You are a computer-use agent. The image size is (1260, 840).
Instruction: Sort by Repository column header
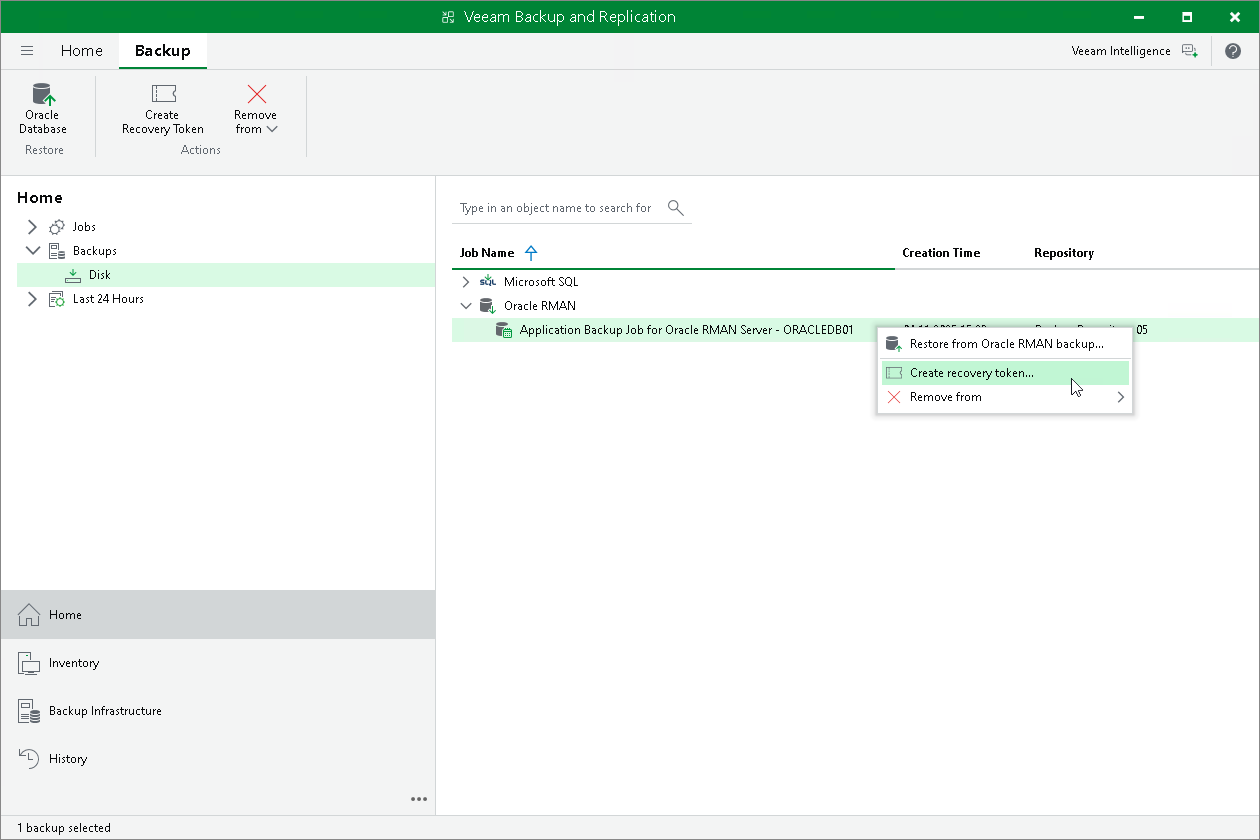(1064, 253)
